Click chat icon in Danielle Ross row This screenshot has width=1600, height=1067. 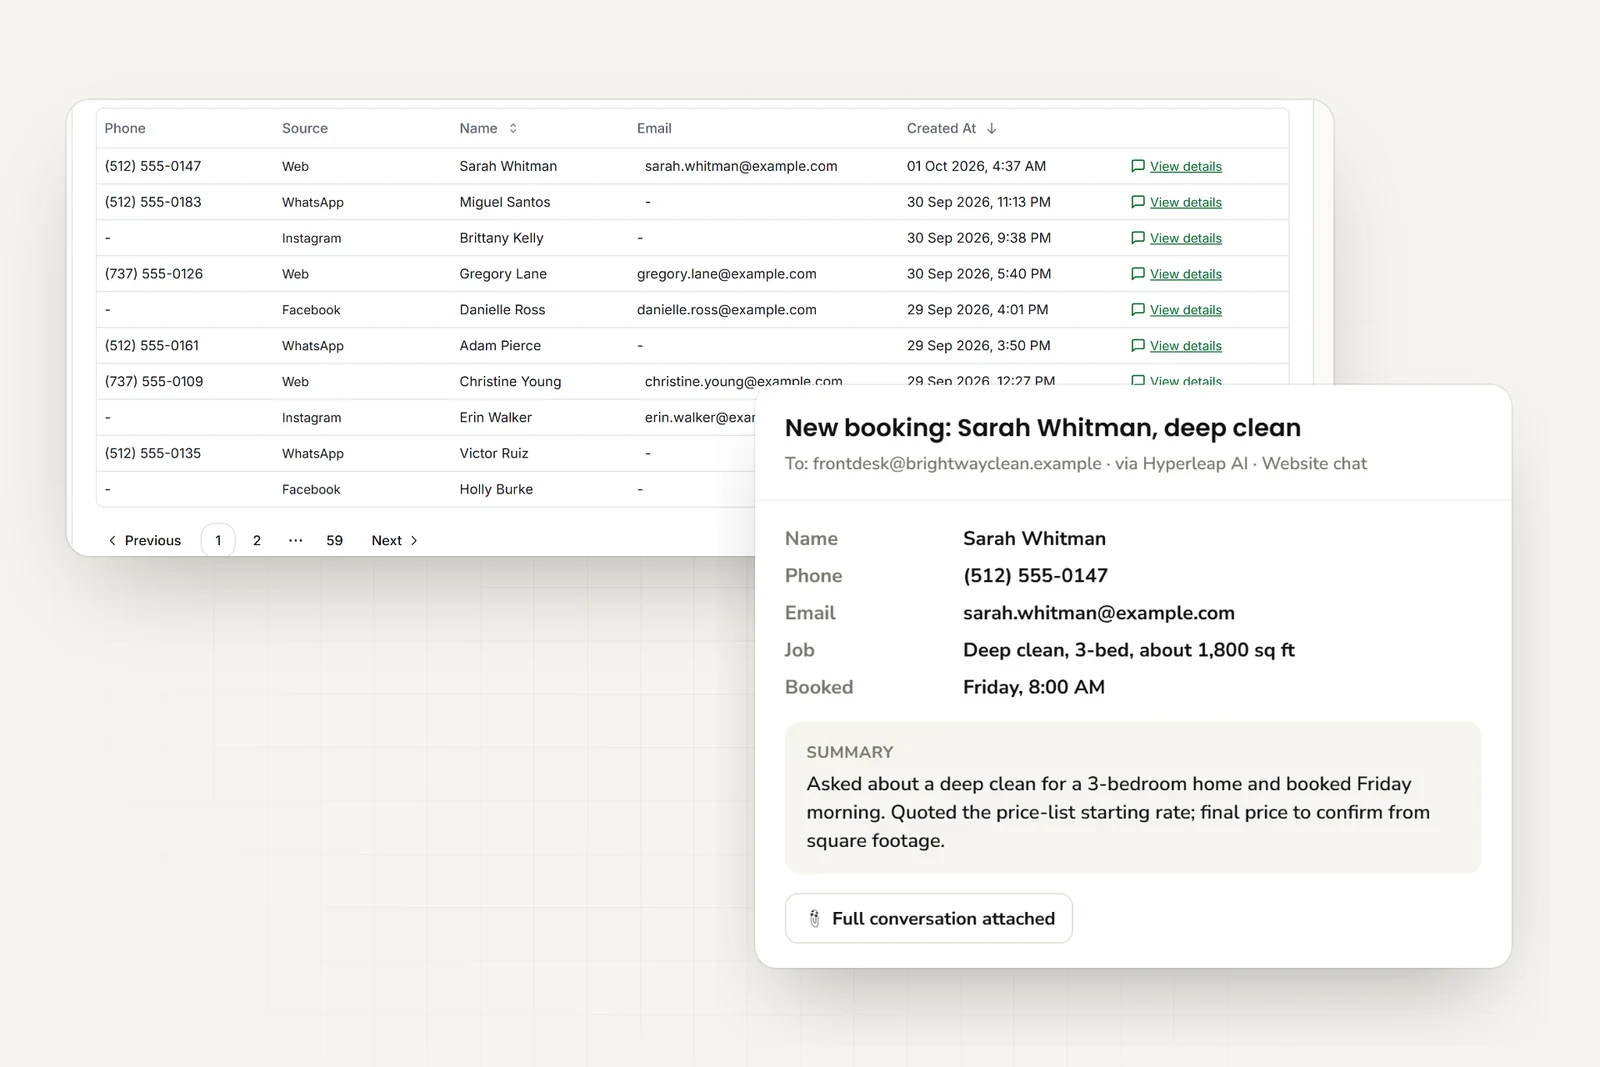(1137, 310)
